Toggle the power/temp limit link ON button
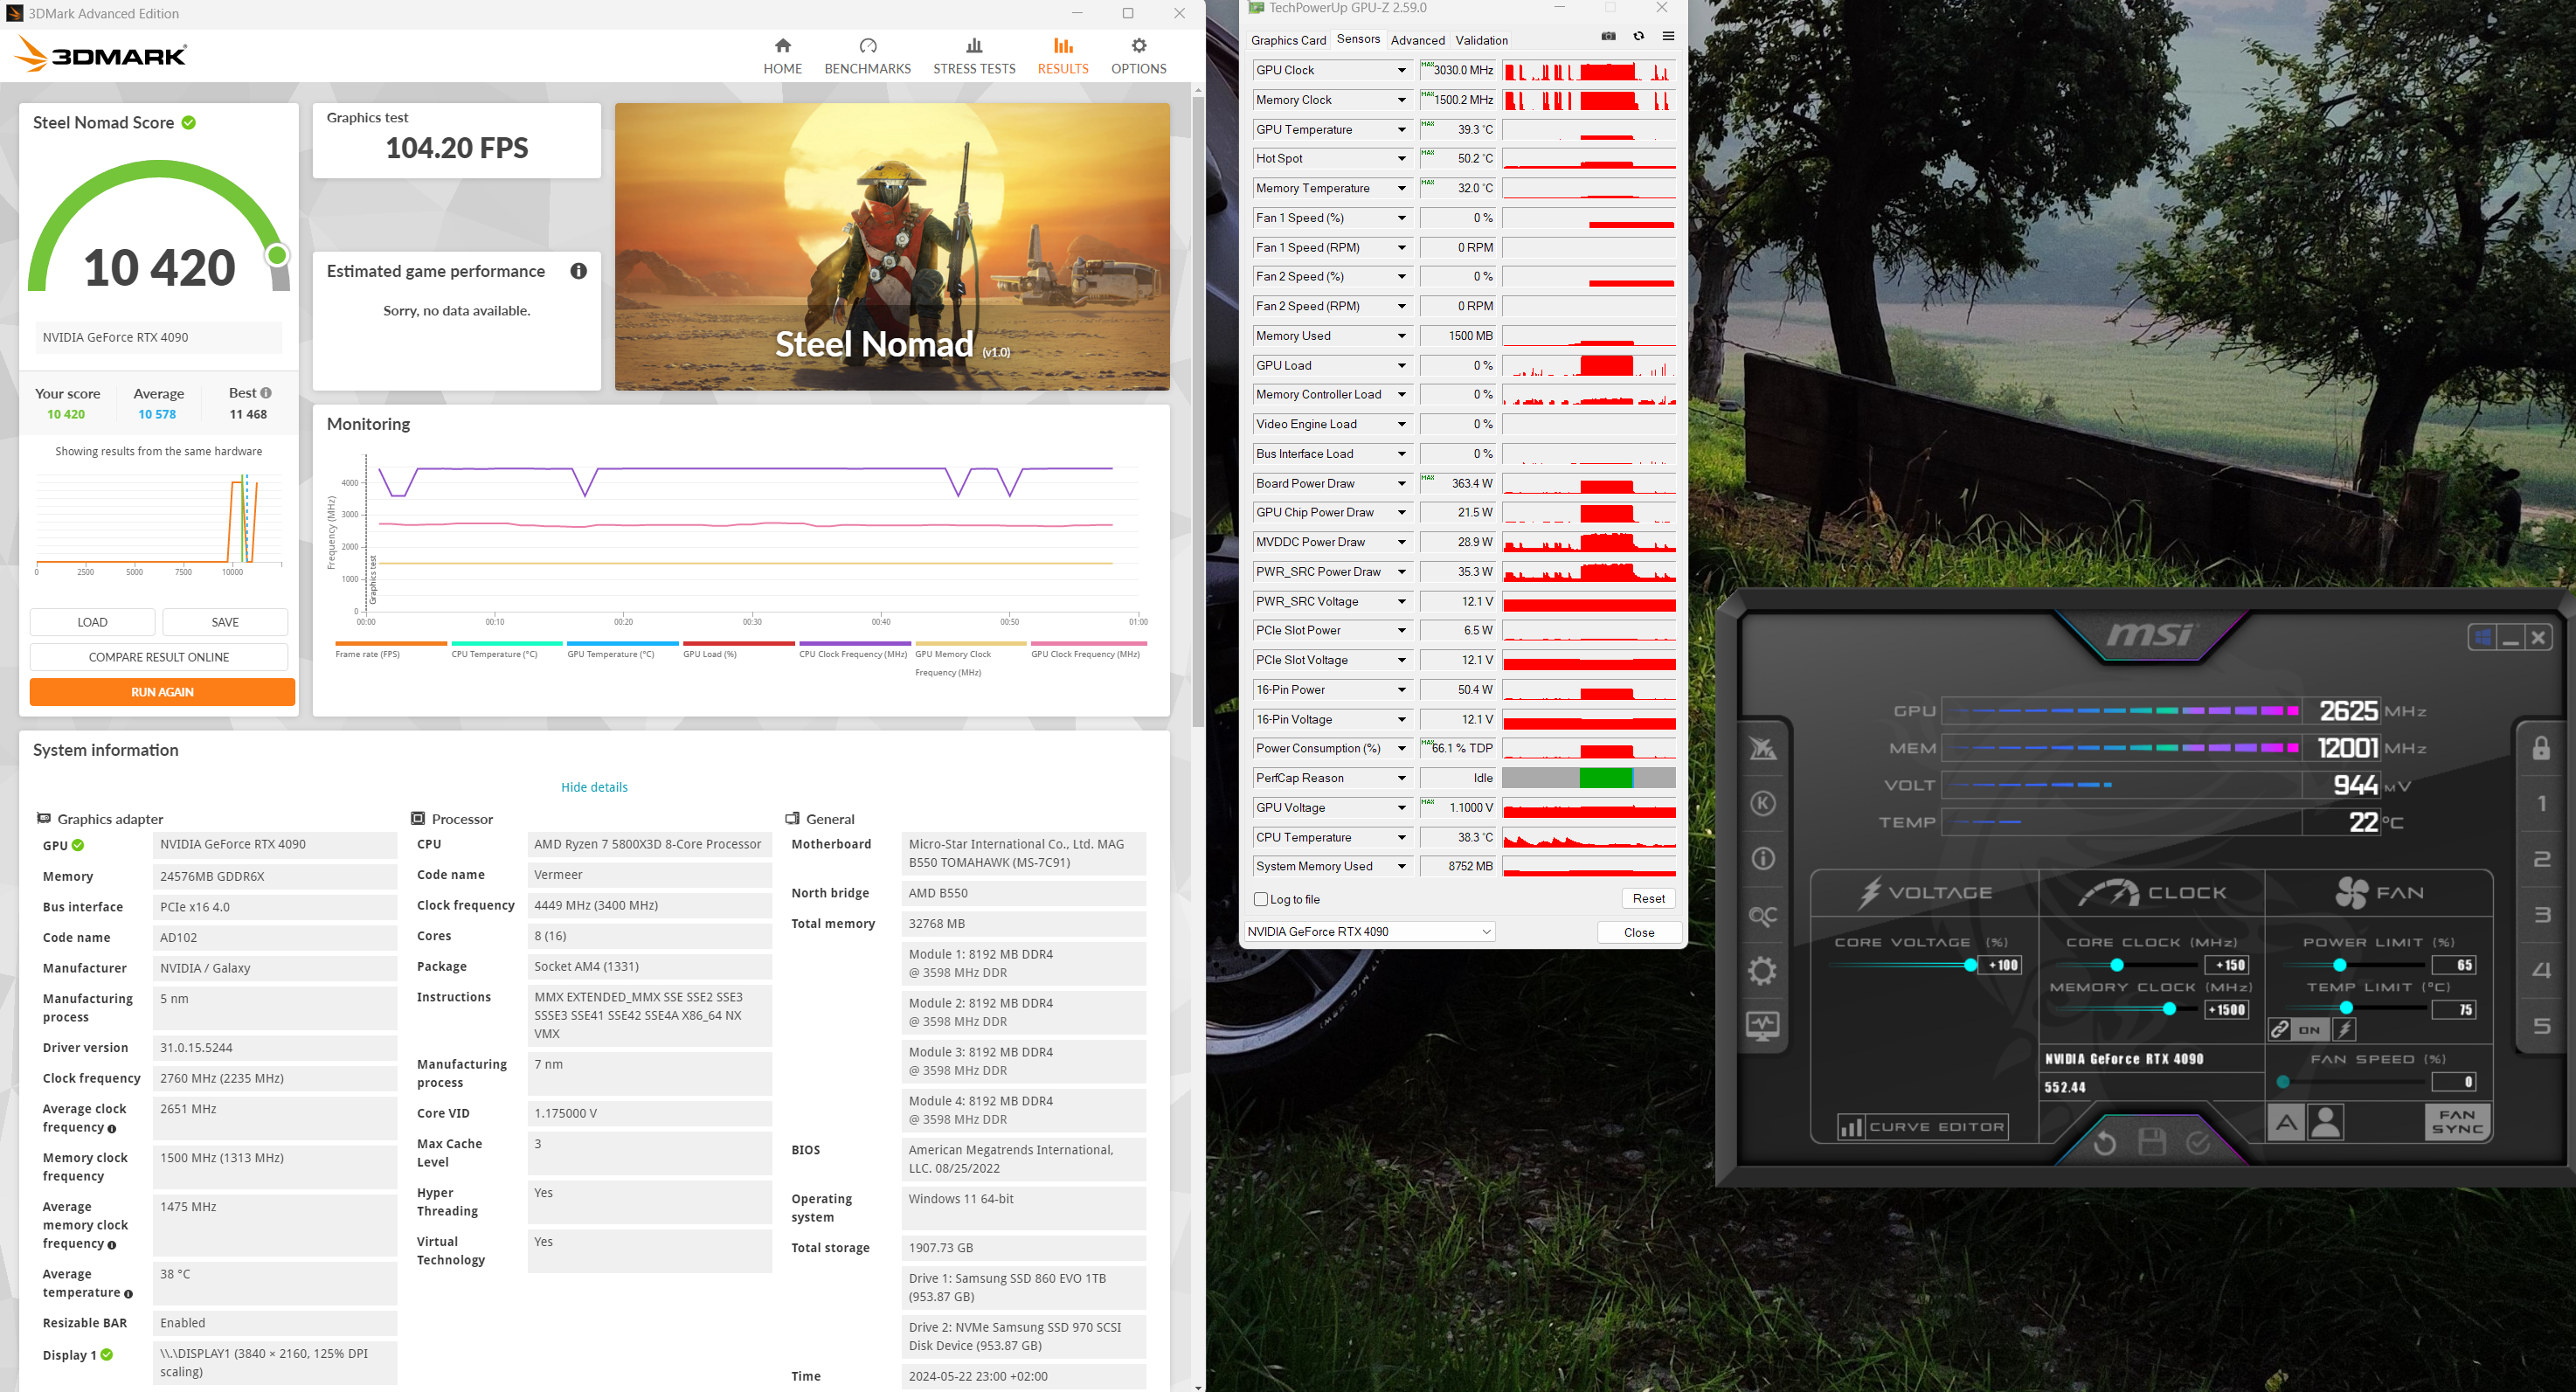Image resolution: width=2576 pixels, height=1392 pixels. [x=2309, y=1029]
